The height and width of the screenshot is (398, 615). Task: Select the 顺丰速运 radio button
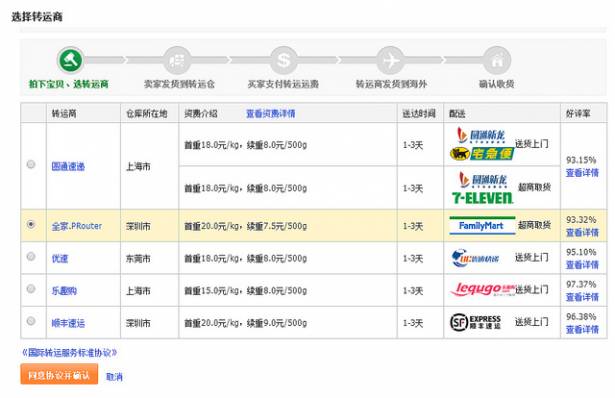coord(31,321)
